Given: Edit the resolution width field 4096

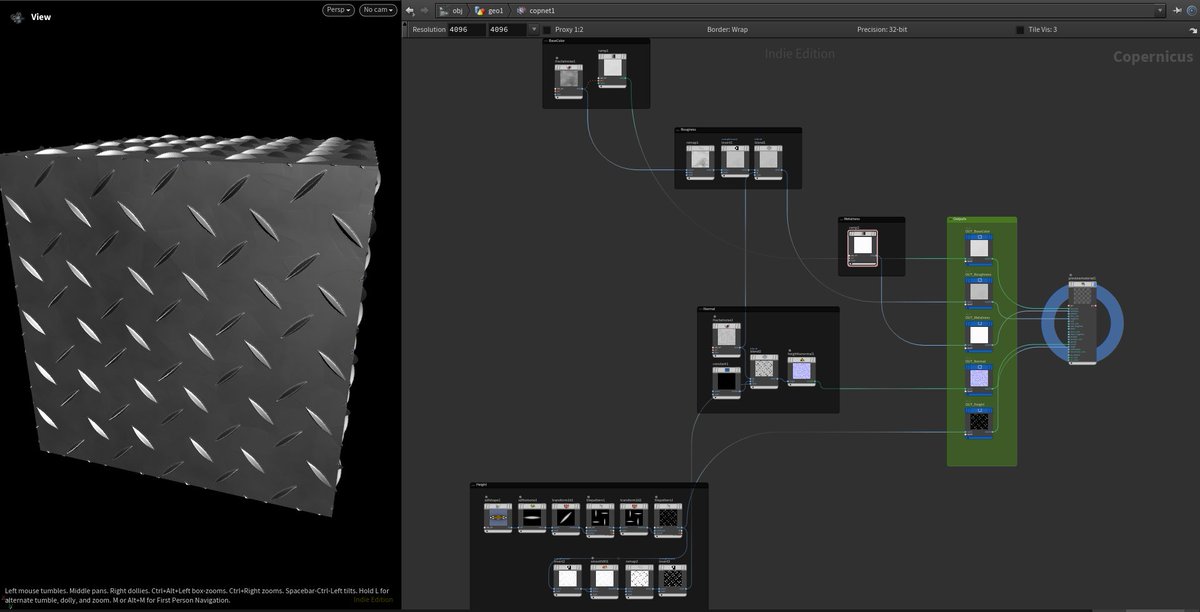Looking at the screenshot, I should (466, 30).
